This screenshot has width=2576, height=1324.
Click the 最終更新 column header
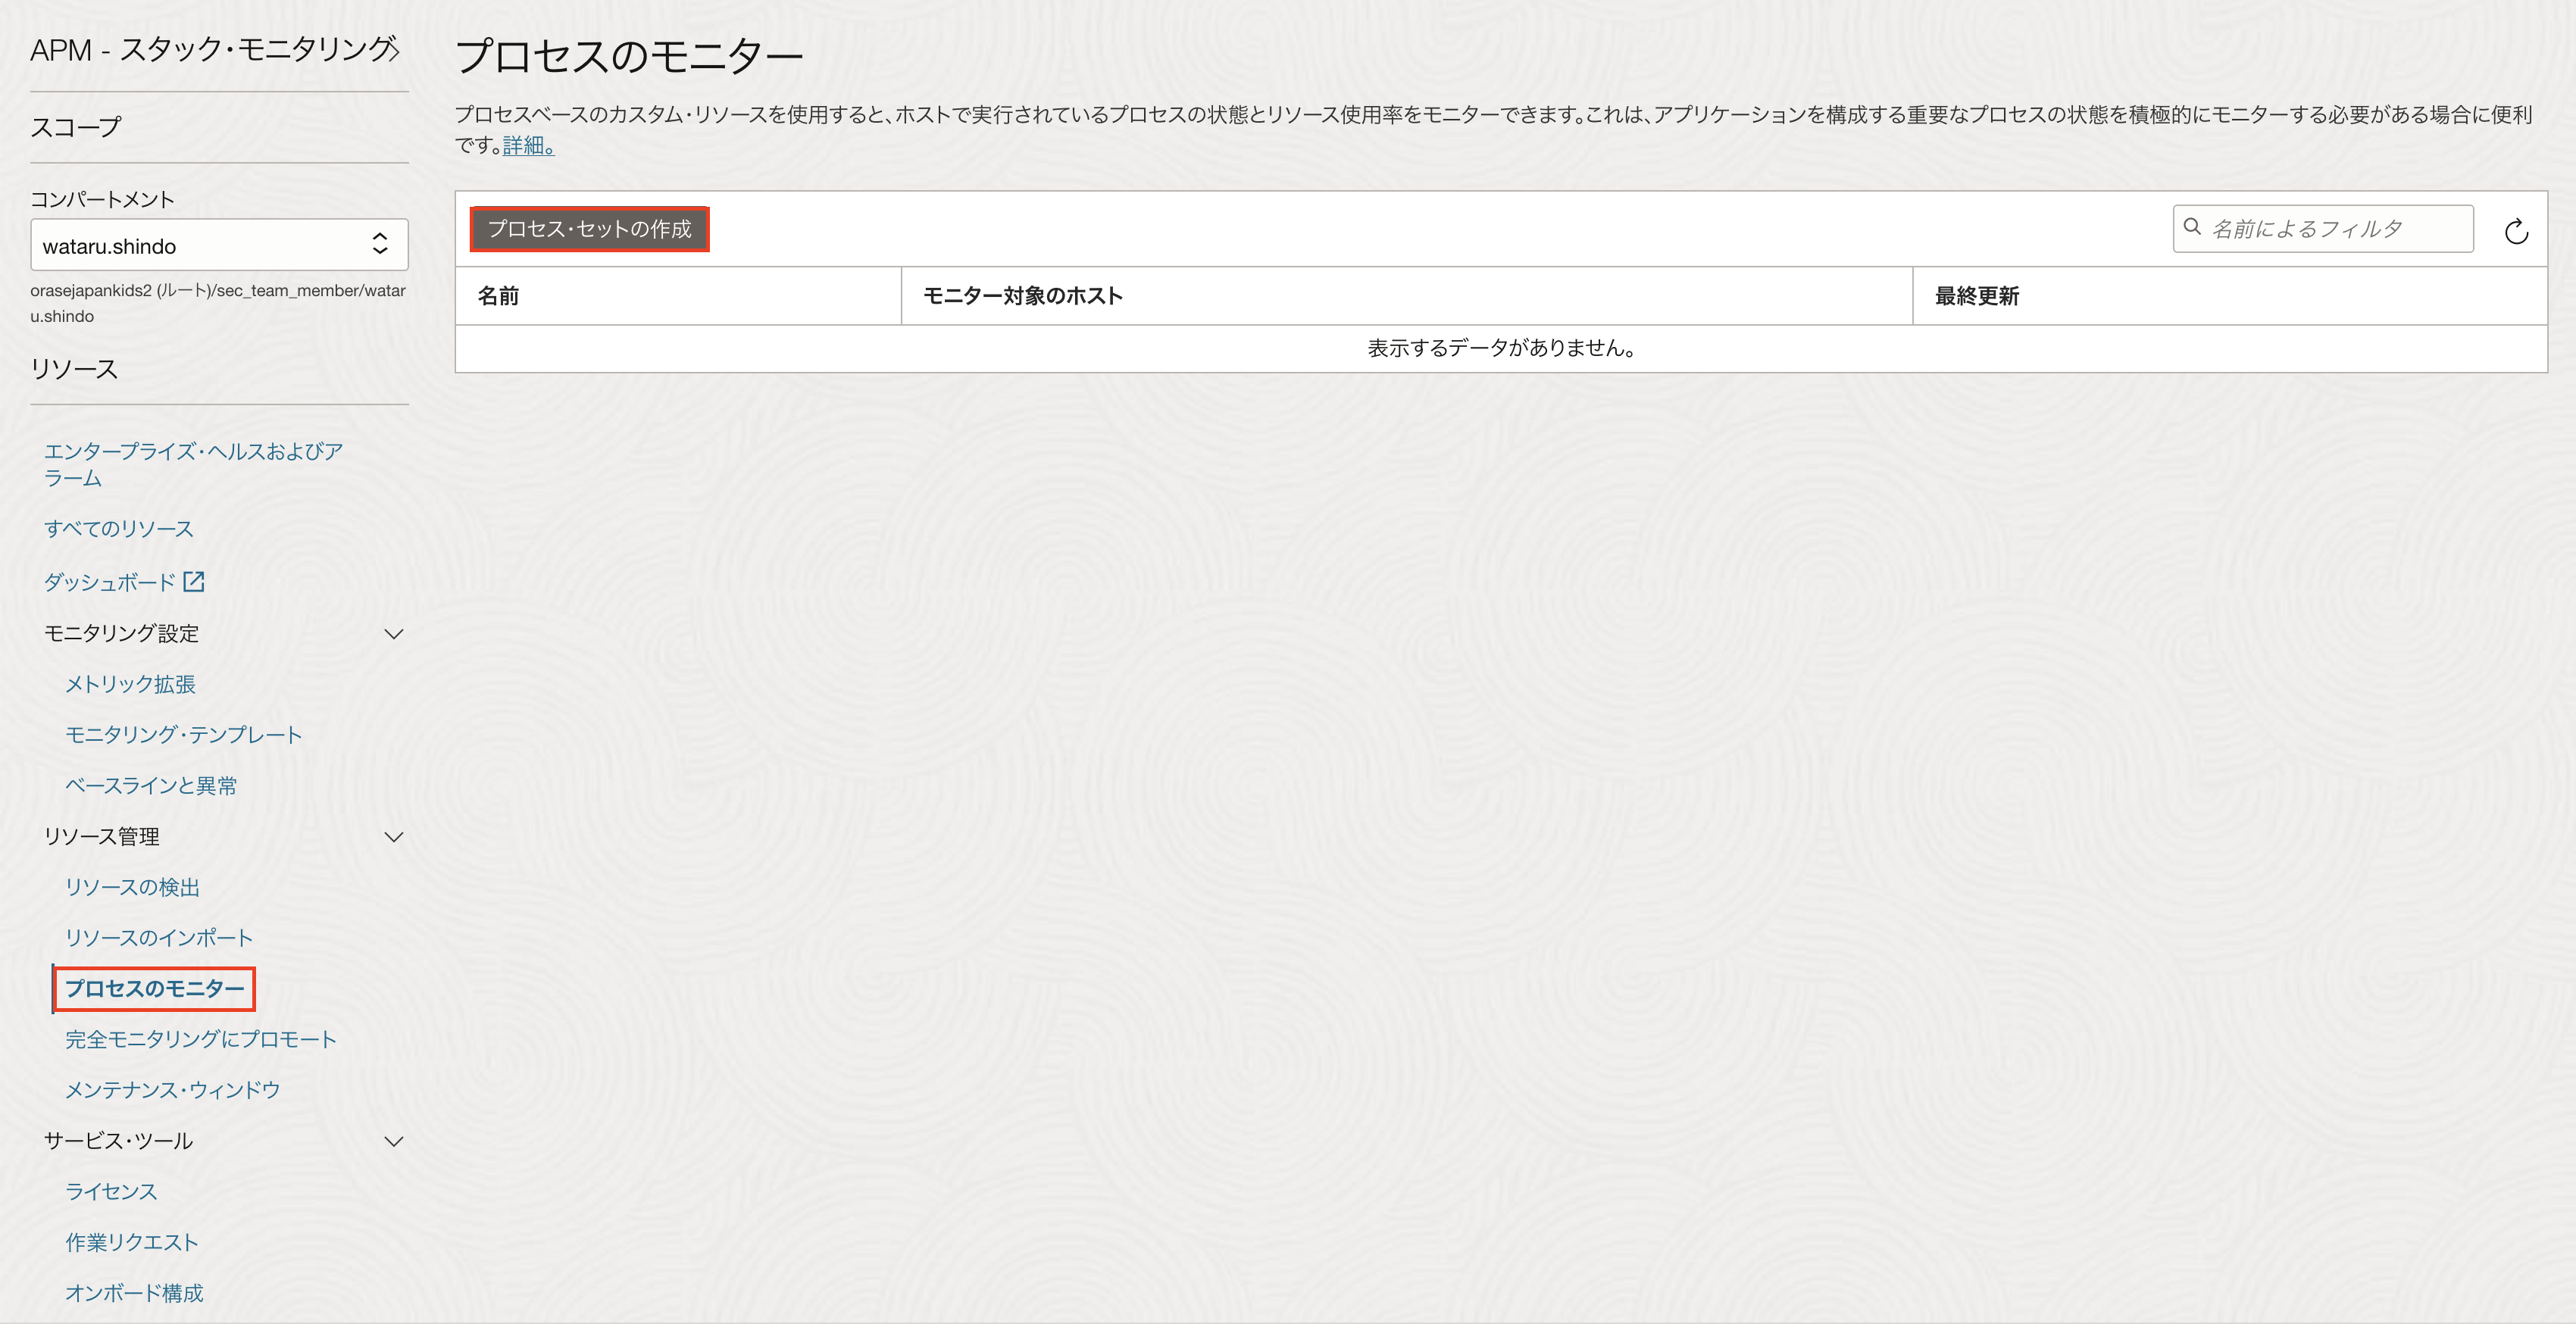pyautogui.click(x=1976, y=296)
